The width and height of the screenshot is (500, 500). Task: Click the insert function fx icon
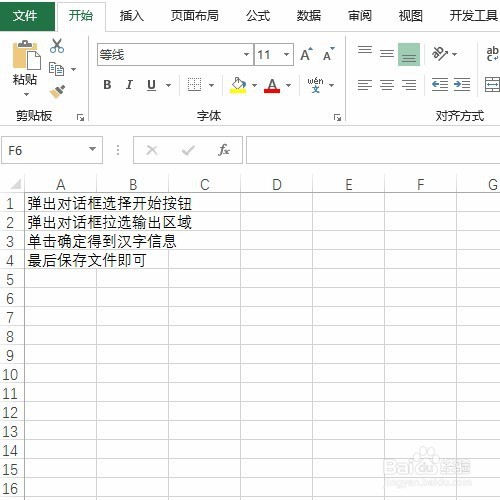[x=224, y=150]
